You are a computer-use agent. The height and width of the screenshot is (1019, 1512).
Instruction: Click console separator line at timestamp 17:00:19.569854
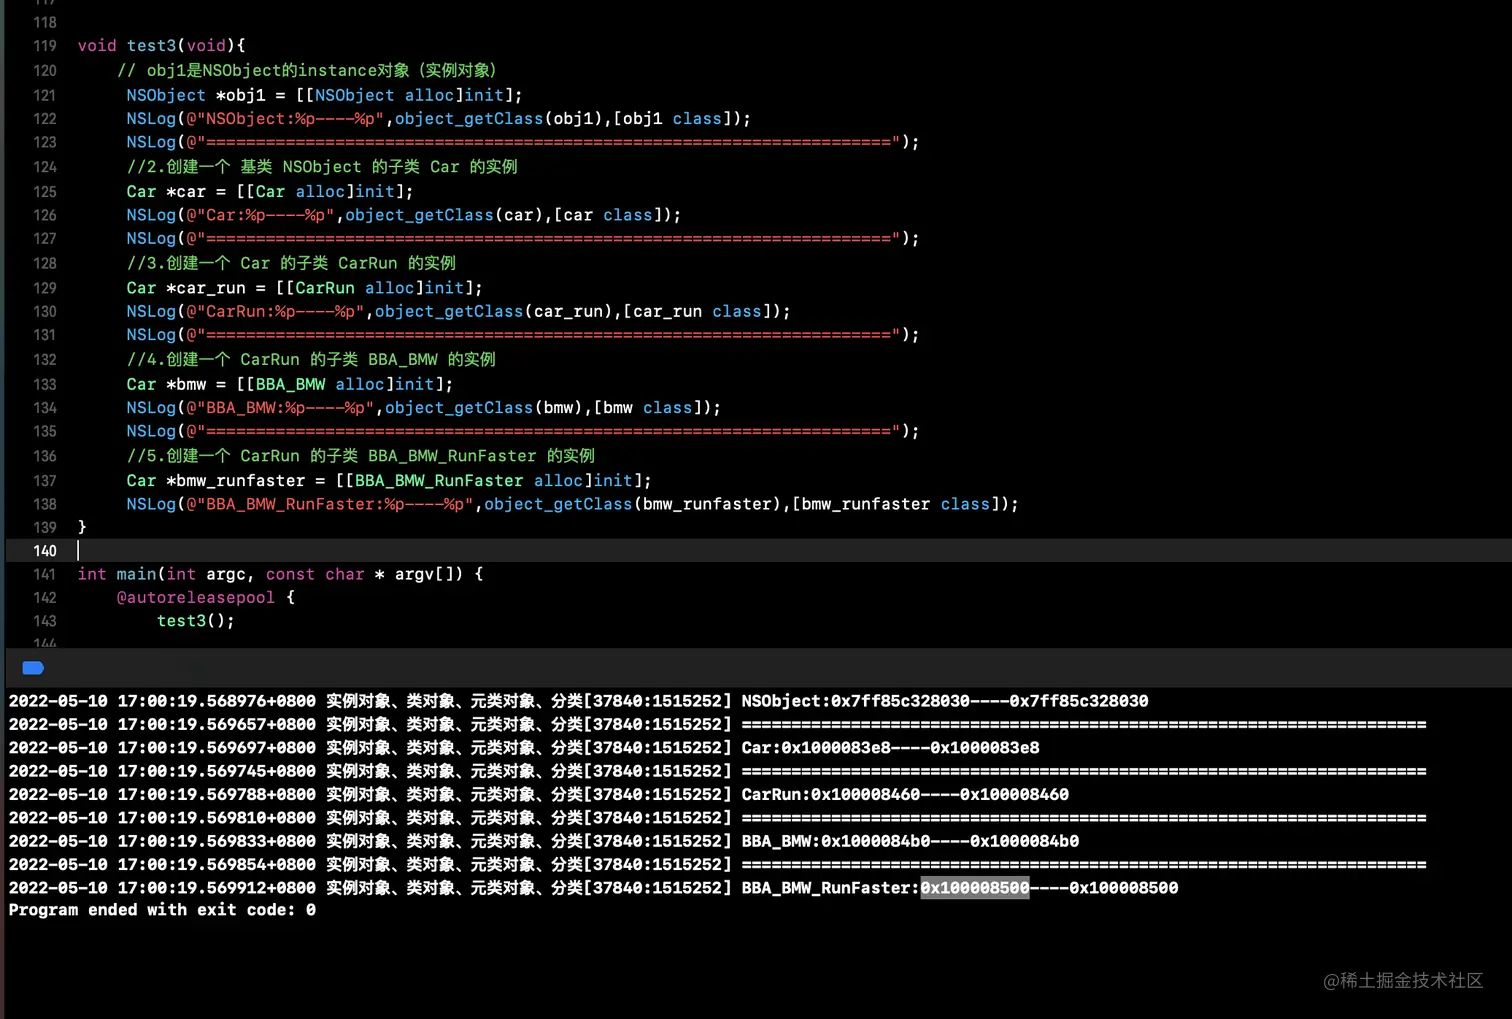click(x=1084, y=865)
